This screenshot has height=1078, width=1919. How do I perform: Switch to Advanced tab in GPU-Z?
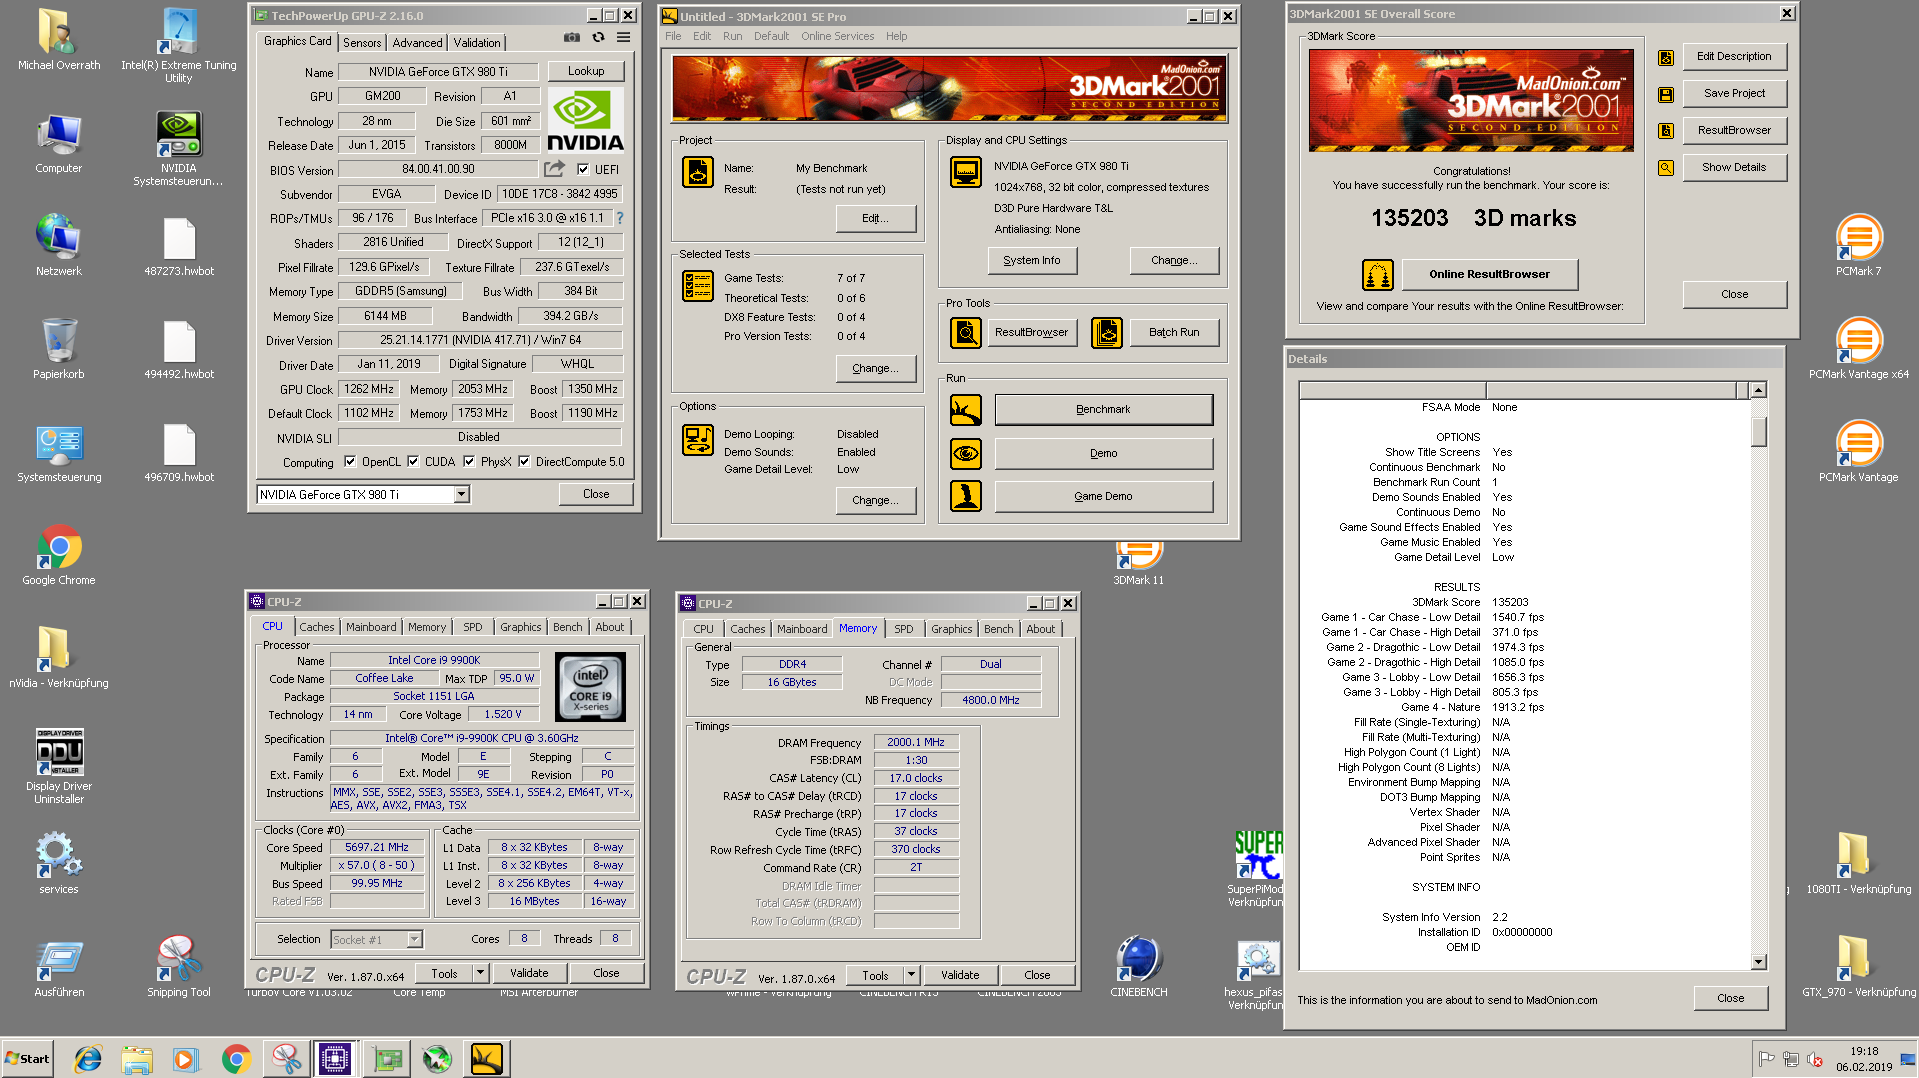(417, 43)
